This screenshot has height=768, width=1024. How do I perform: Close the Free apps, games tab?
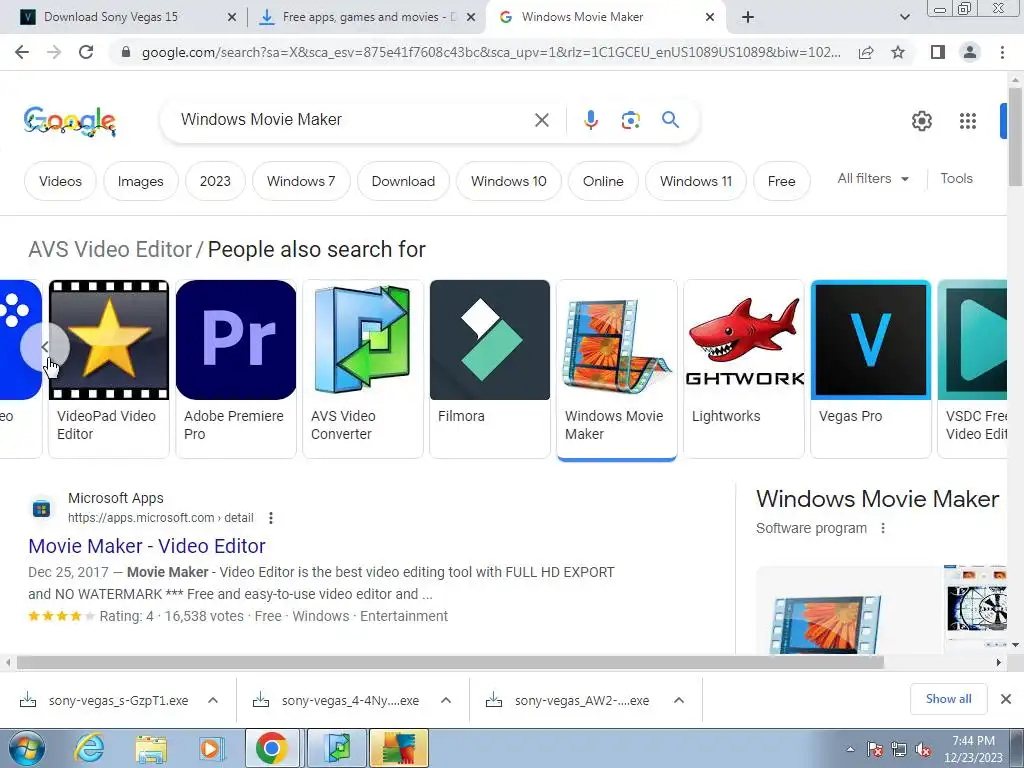pyautogui.click(x=470, y=18)
